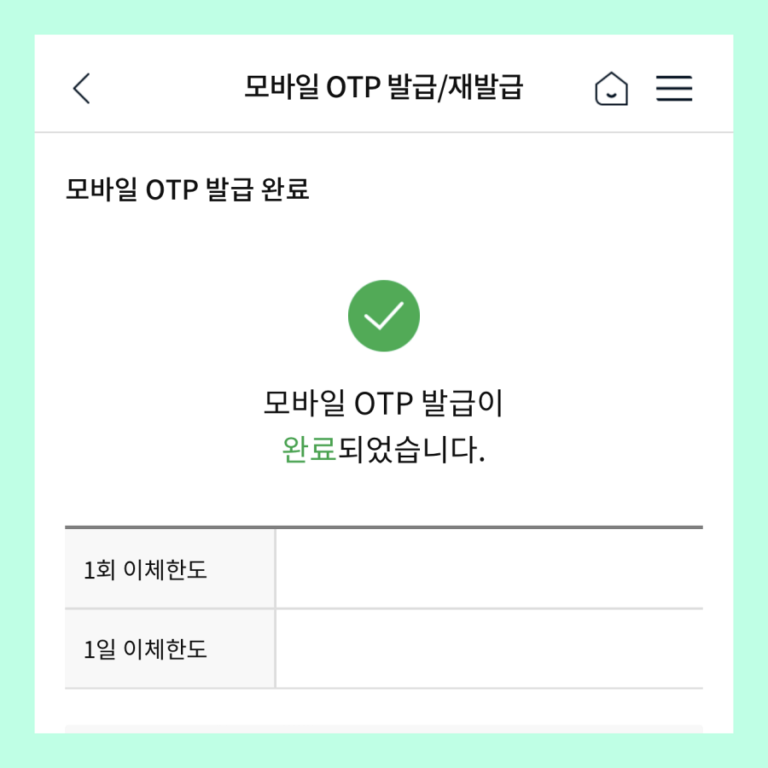
Task: Click the blank area between heading and checkmark
Action: click(x=384, y=241)
